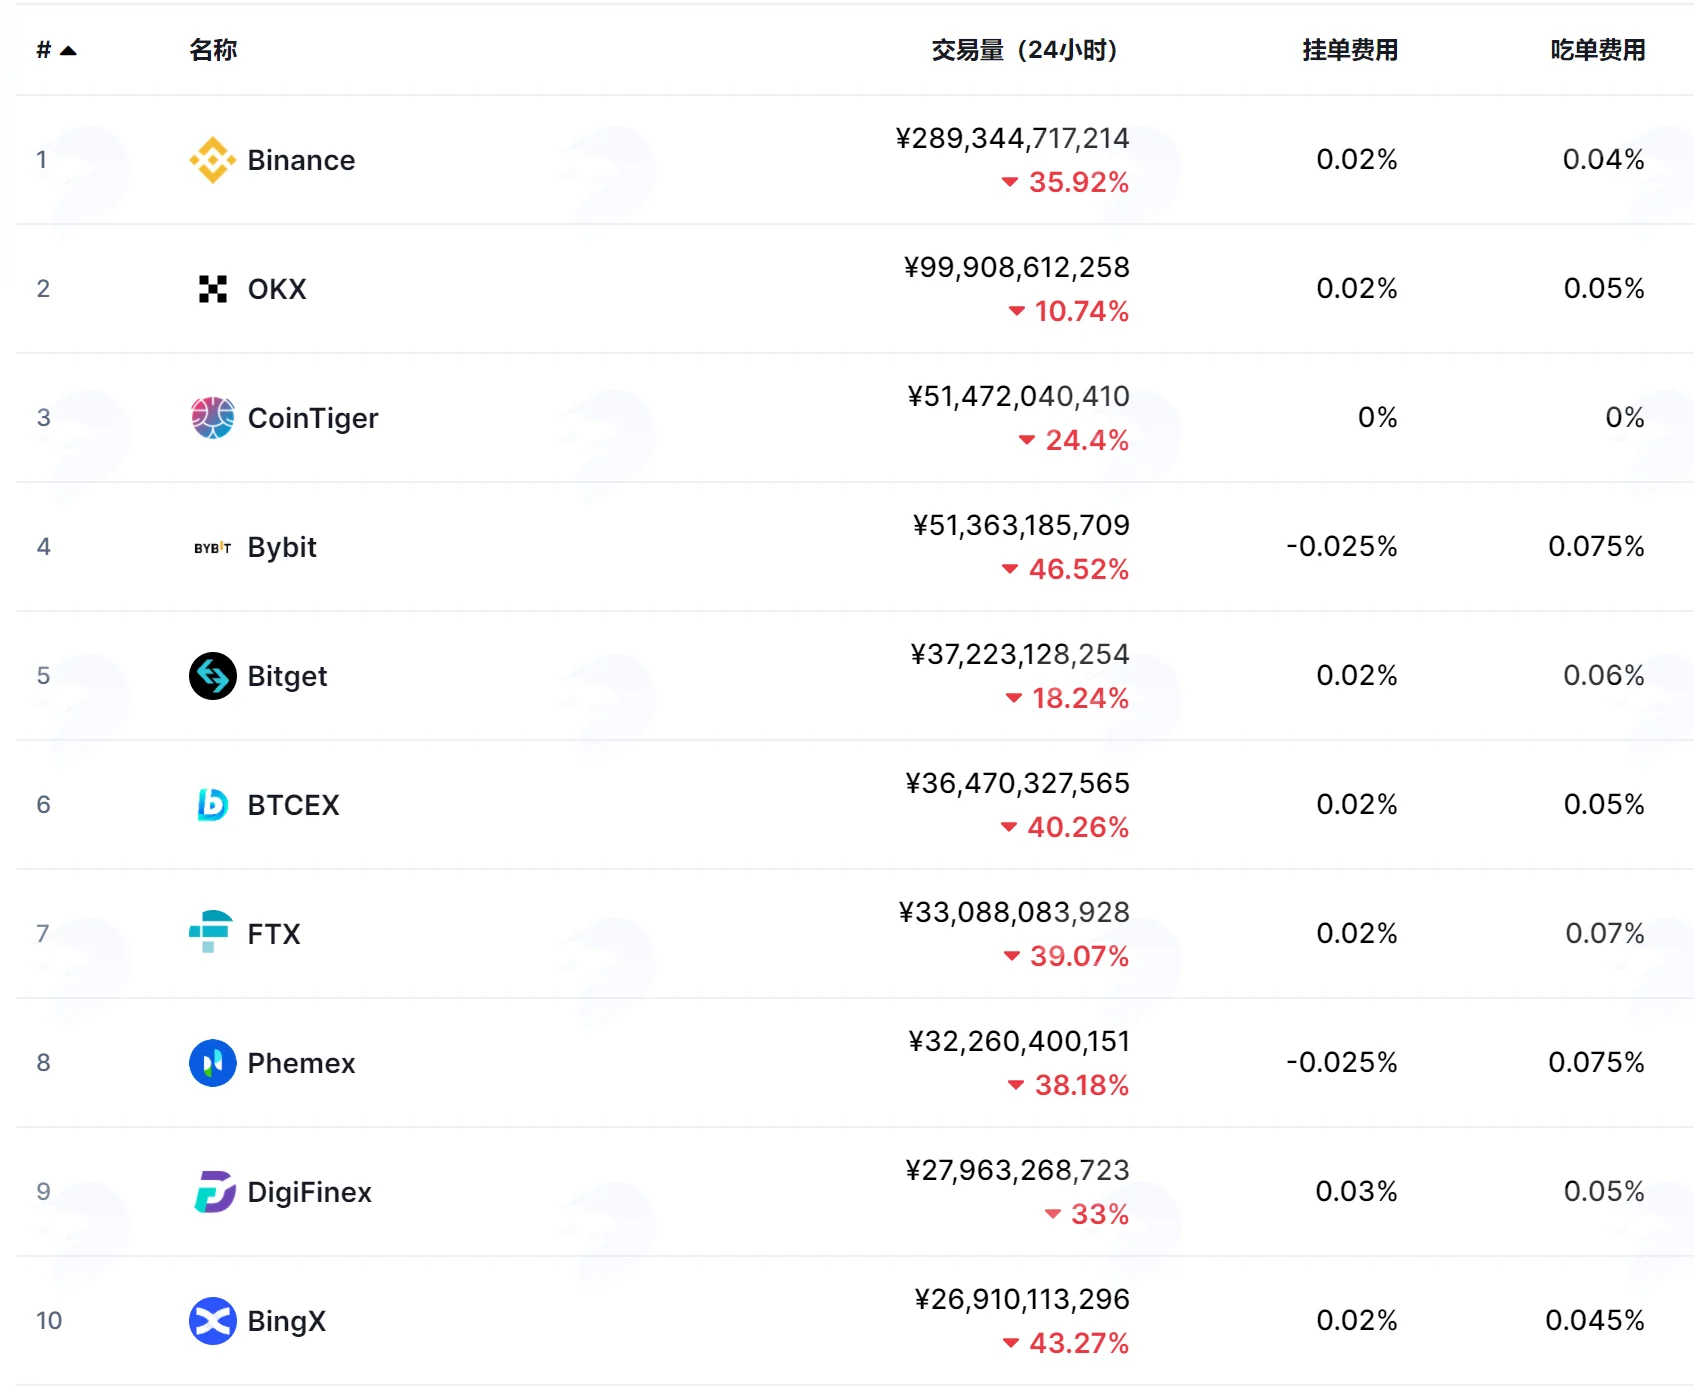Click the Binance logo icon

pyautogui.click(x=212, y=160)
